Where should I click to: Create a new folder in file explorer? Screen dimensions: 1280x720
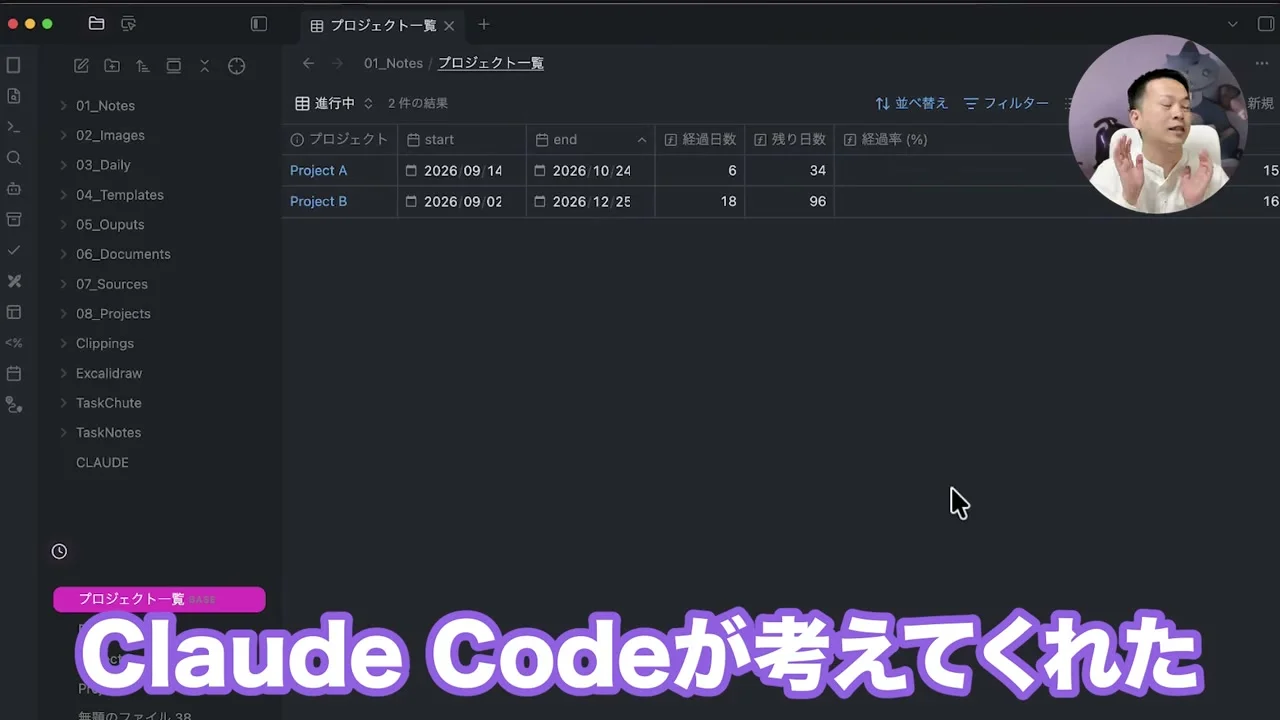click(112, 66)
